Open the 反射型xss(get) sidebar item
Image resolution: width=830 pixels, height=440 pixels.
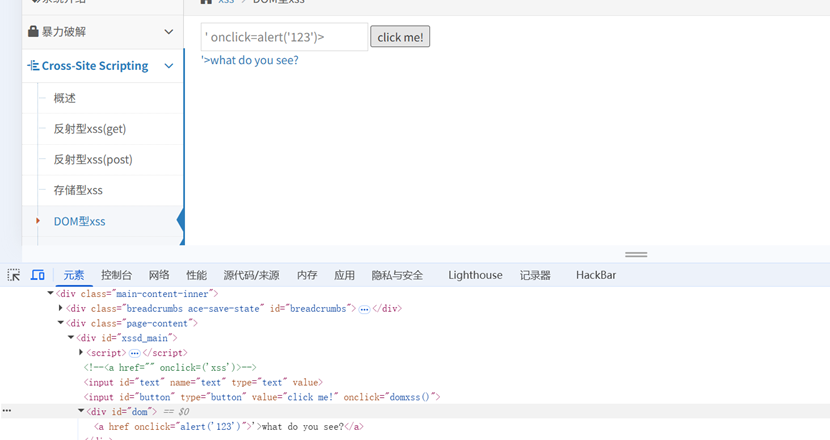[90, 129]
